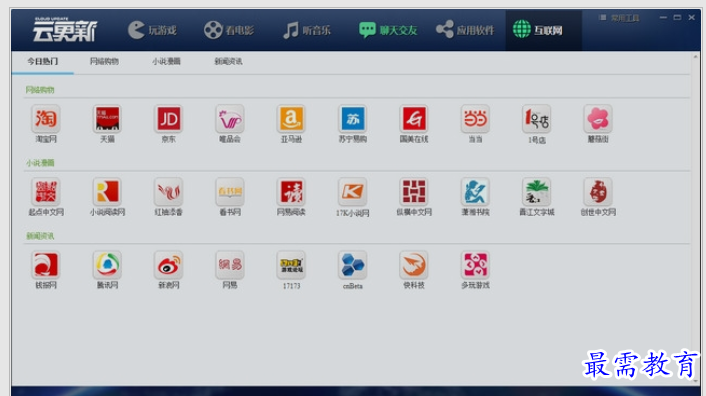706x396 pixels.
Task: Open the 网易阅读 icon
Action: click(x=291, y=192)
